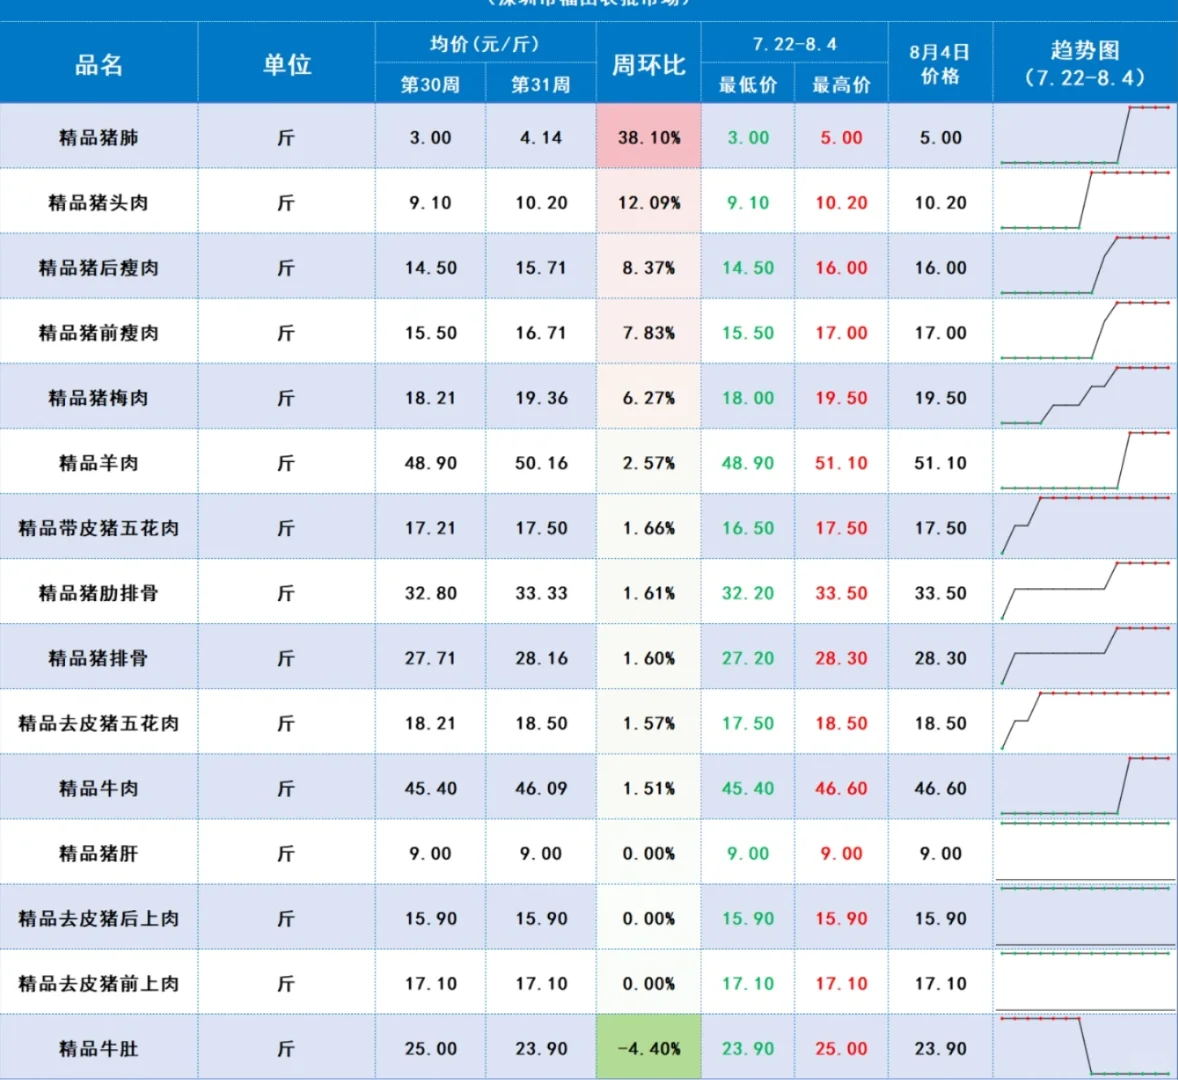
Task: Click the 1.61% weekly change cell
Action: 649,593
